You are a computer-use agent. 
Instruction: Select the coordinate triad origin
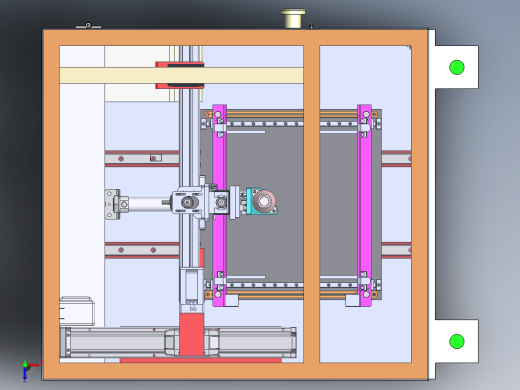tap(25, 365)
